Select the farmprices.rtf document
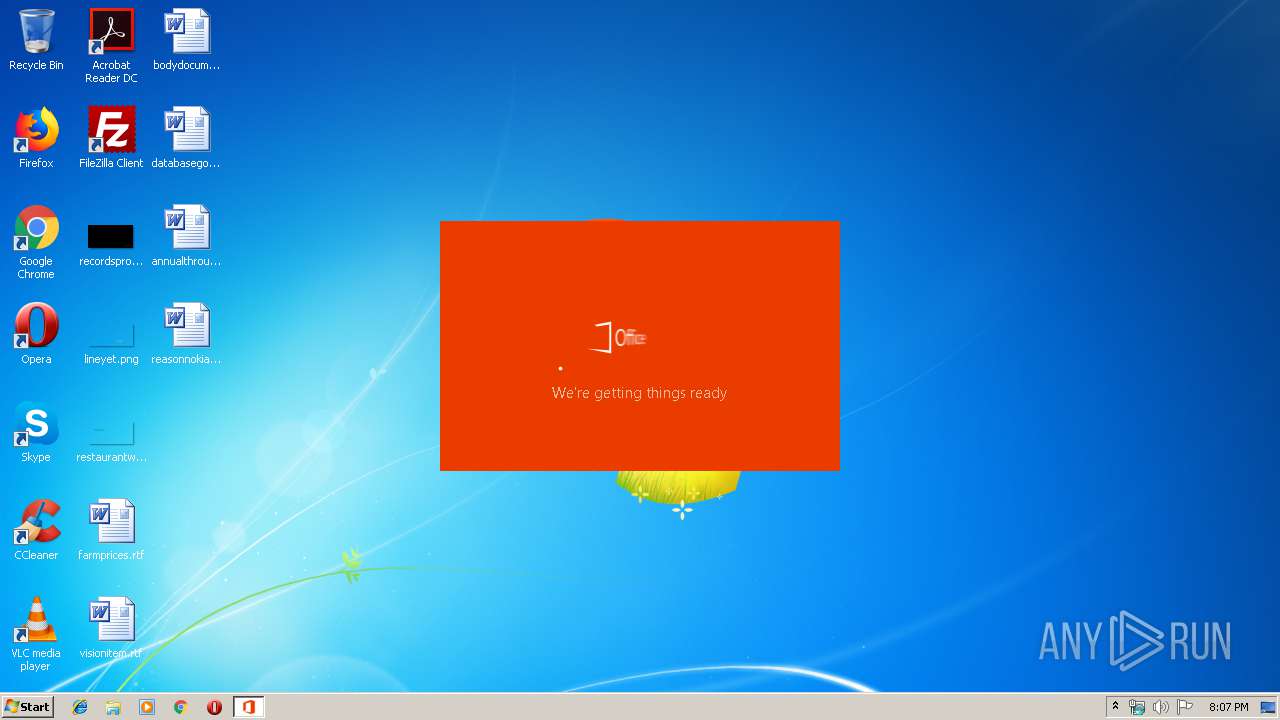The image size is (1280, 720). pos(111,531)
